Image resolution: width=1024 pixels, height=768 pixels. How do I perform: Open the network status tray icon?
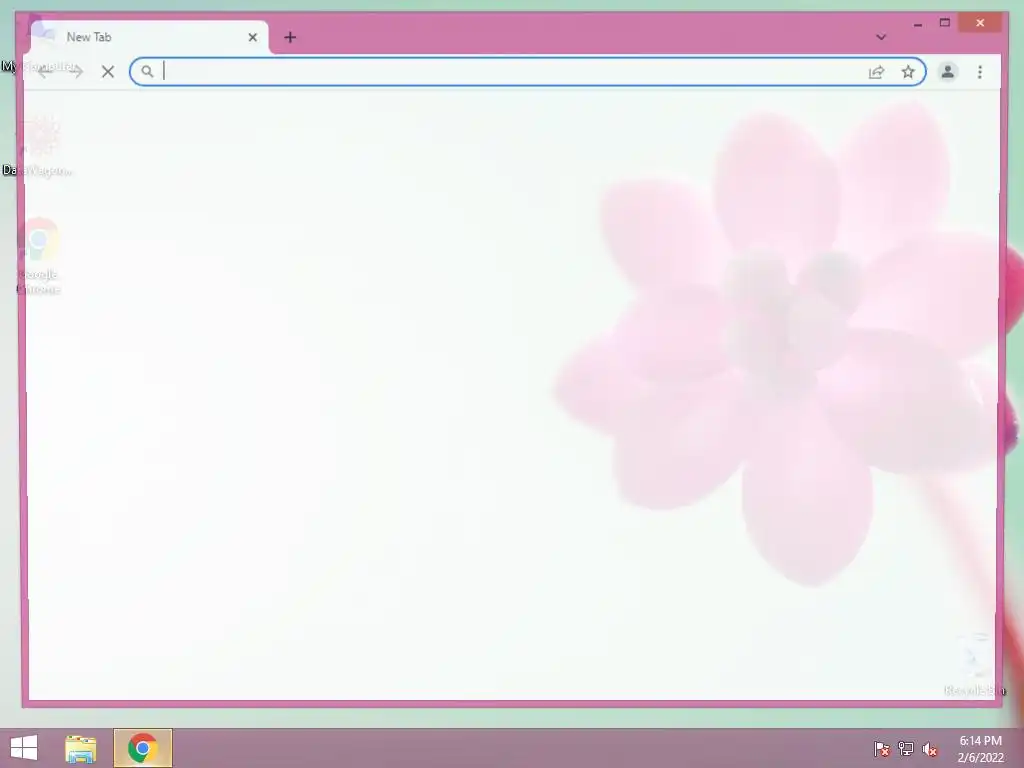tap(906, 749)
